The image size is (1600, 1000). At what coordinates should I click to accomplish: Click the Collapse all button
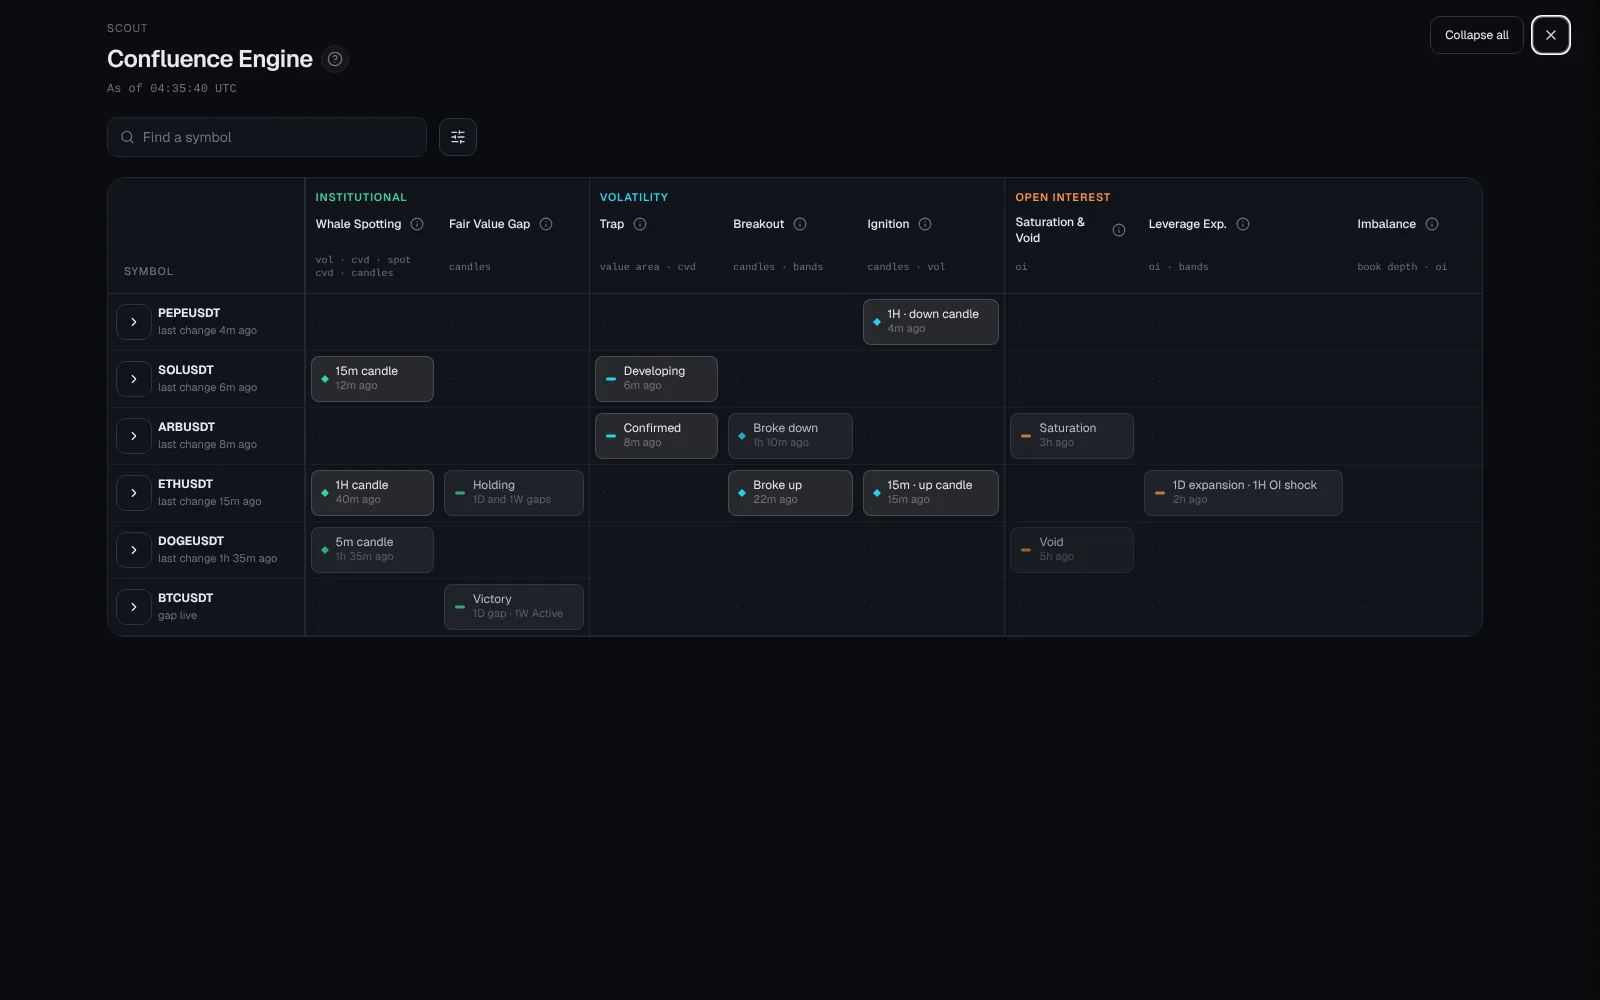click(x=1477, y=35)
